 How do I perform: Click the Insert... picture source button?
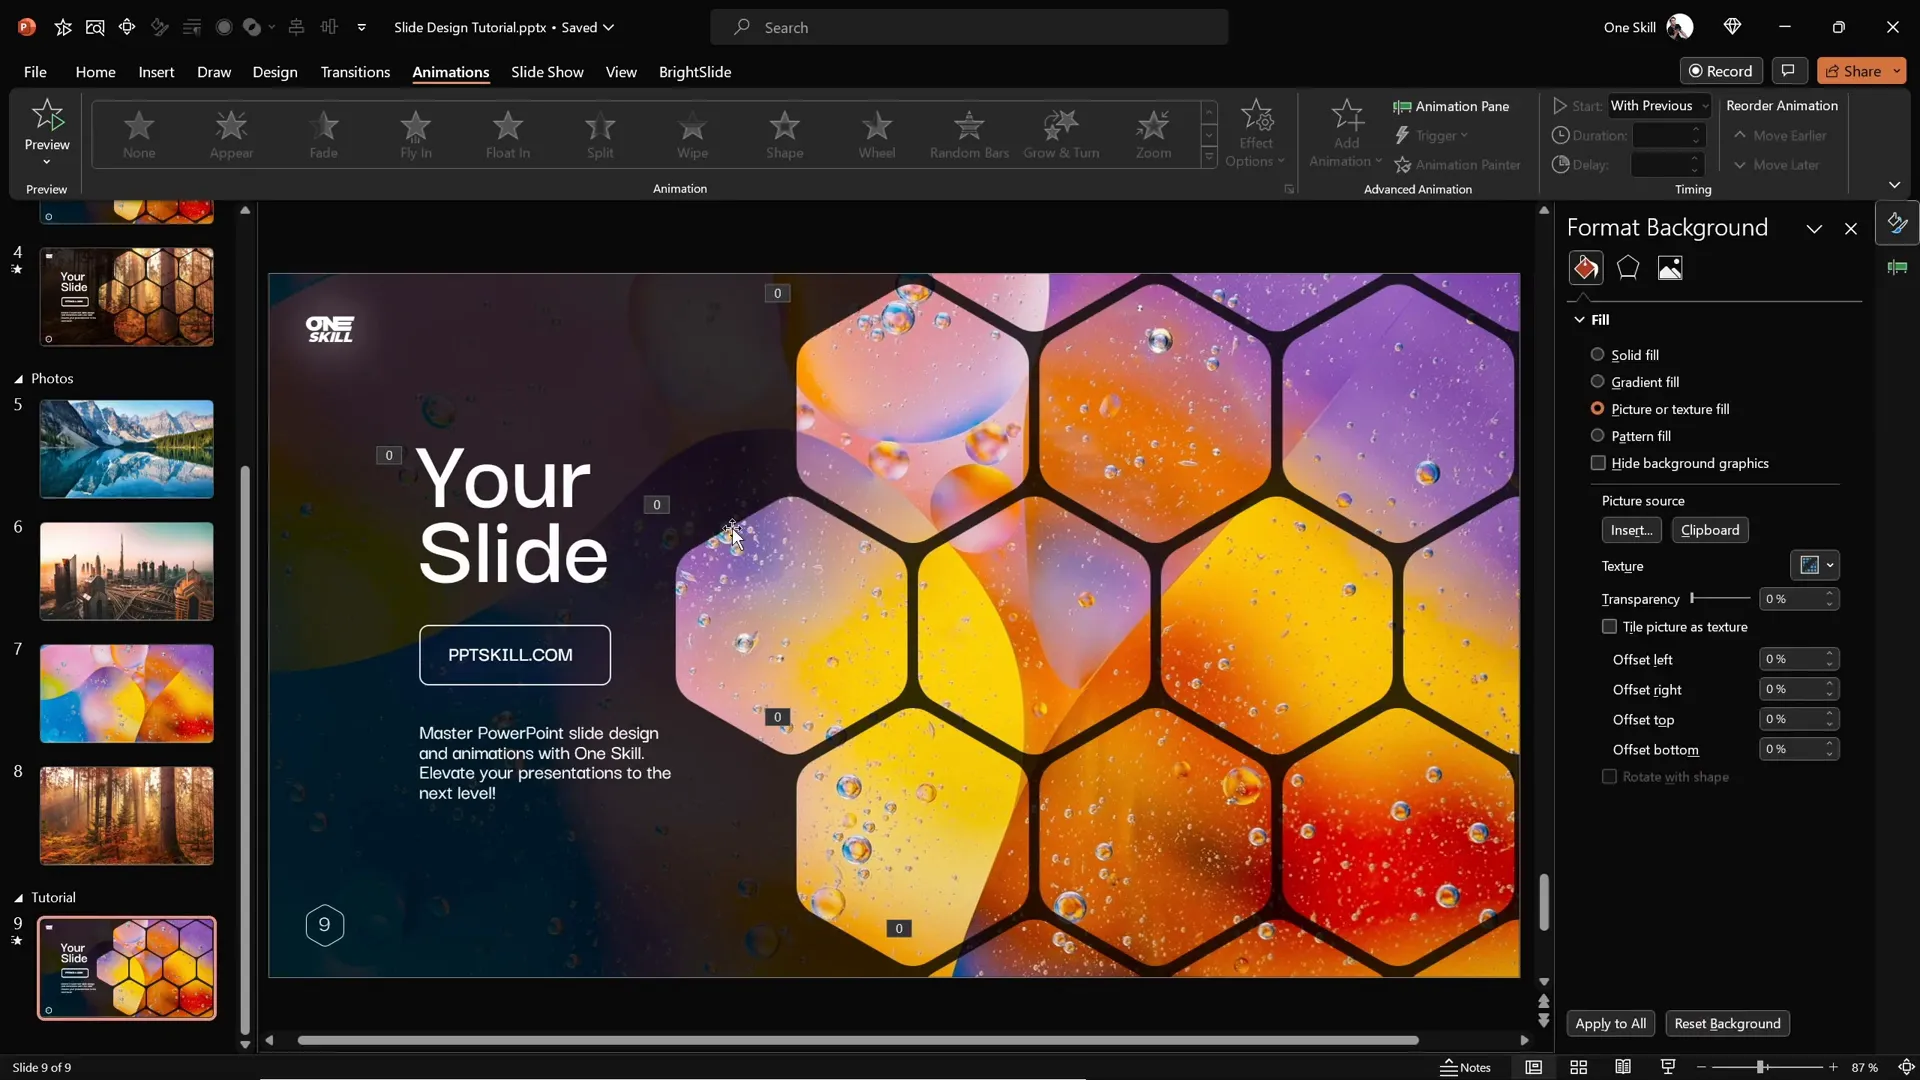(1631, 530)
